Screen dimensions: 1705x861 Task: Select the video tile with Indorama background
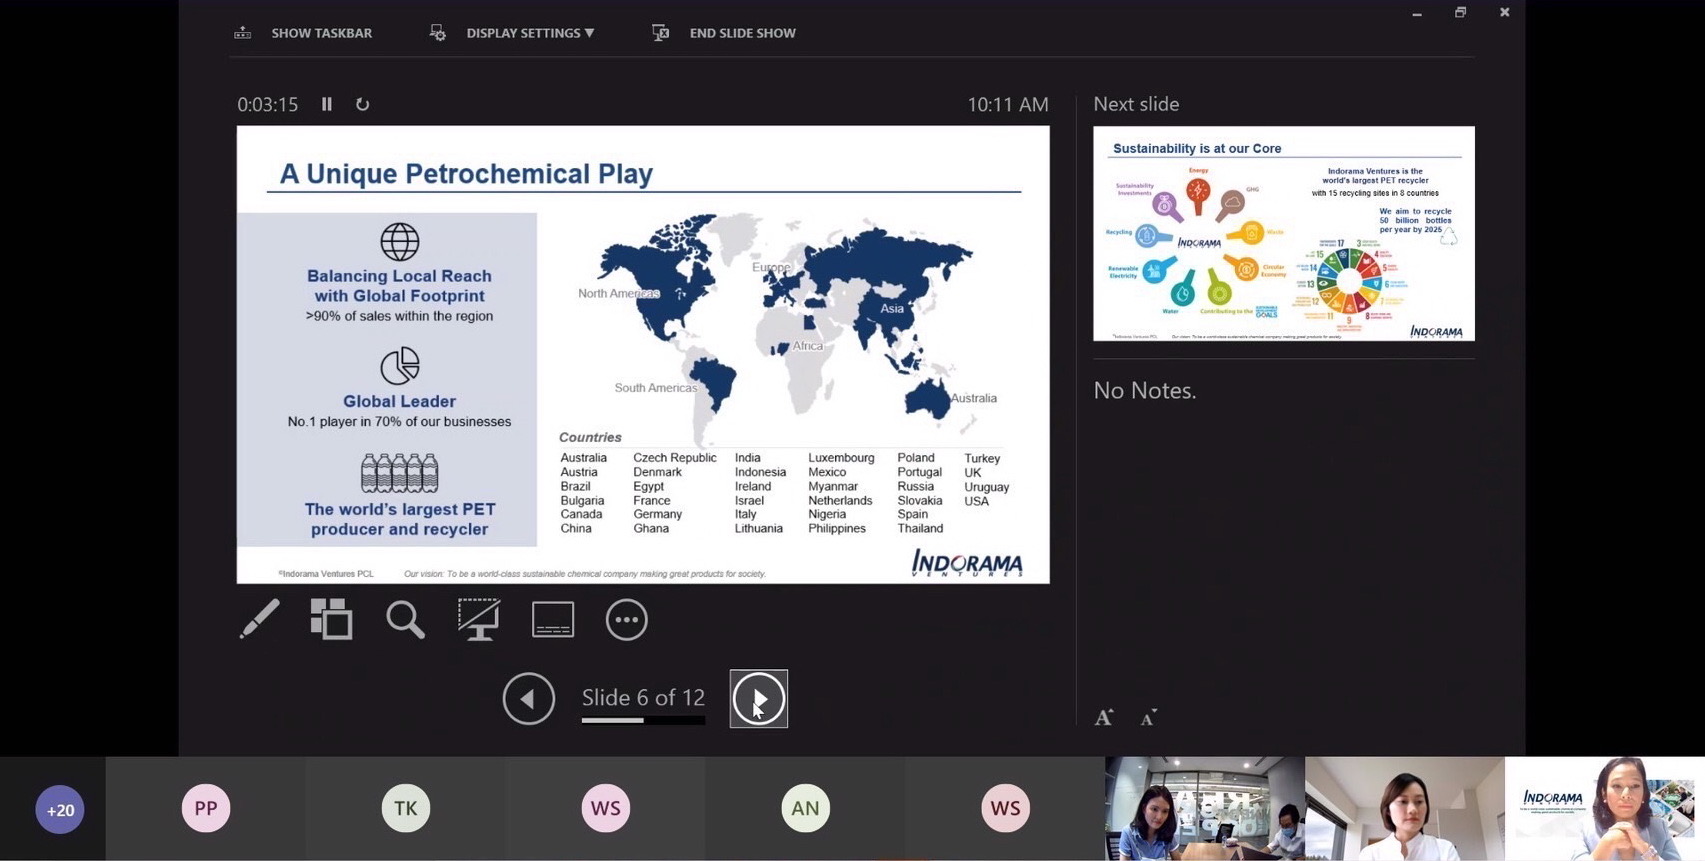1605,808
